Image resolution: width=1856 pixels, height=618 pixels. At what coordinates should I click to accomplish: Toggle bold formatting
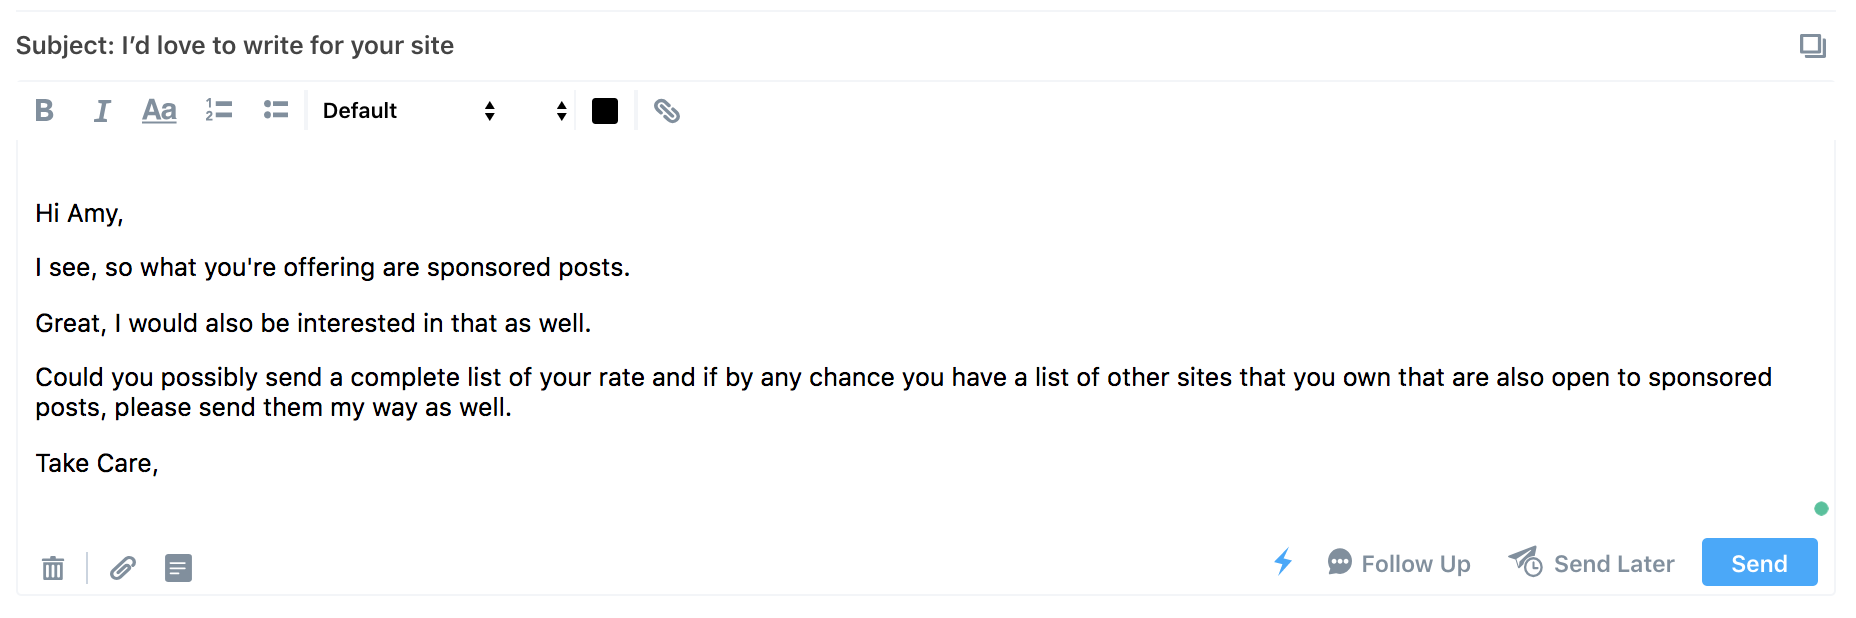(x=44, y=110)
